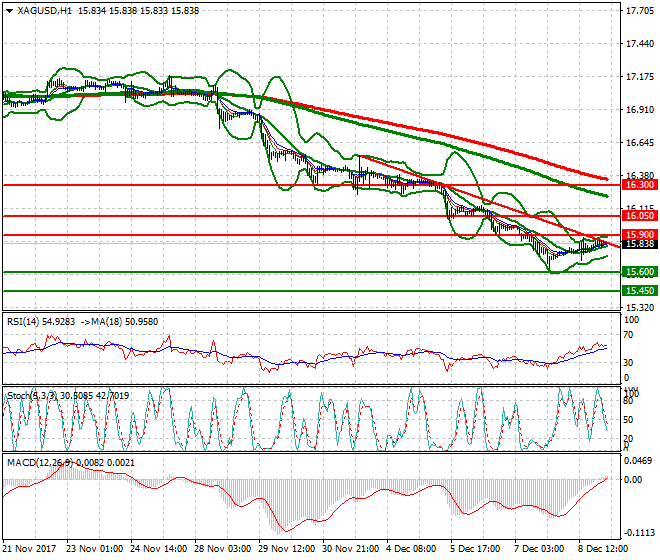
Task: Click the 17.705 price scale value
Action: 640,11
